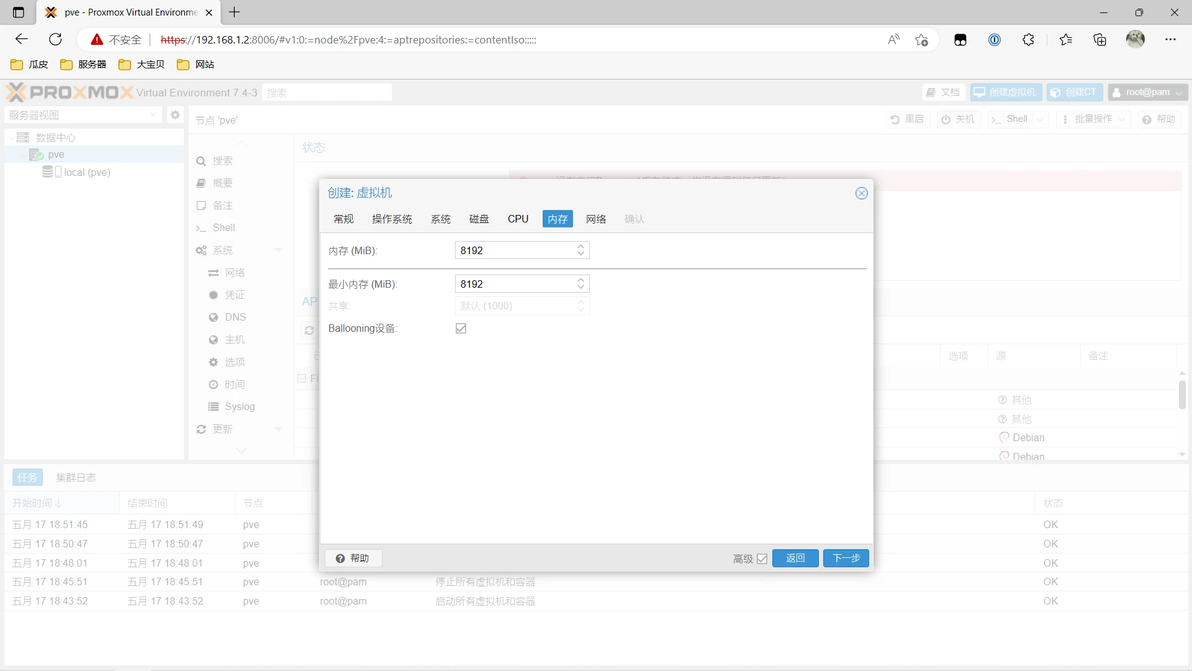Click the 返回 back button
The image size is (1192, 671).
(x=795, y=558)
